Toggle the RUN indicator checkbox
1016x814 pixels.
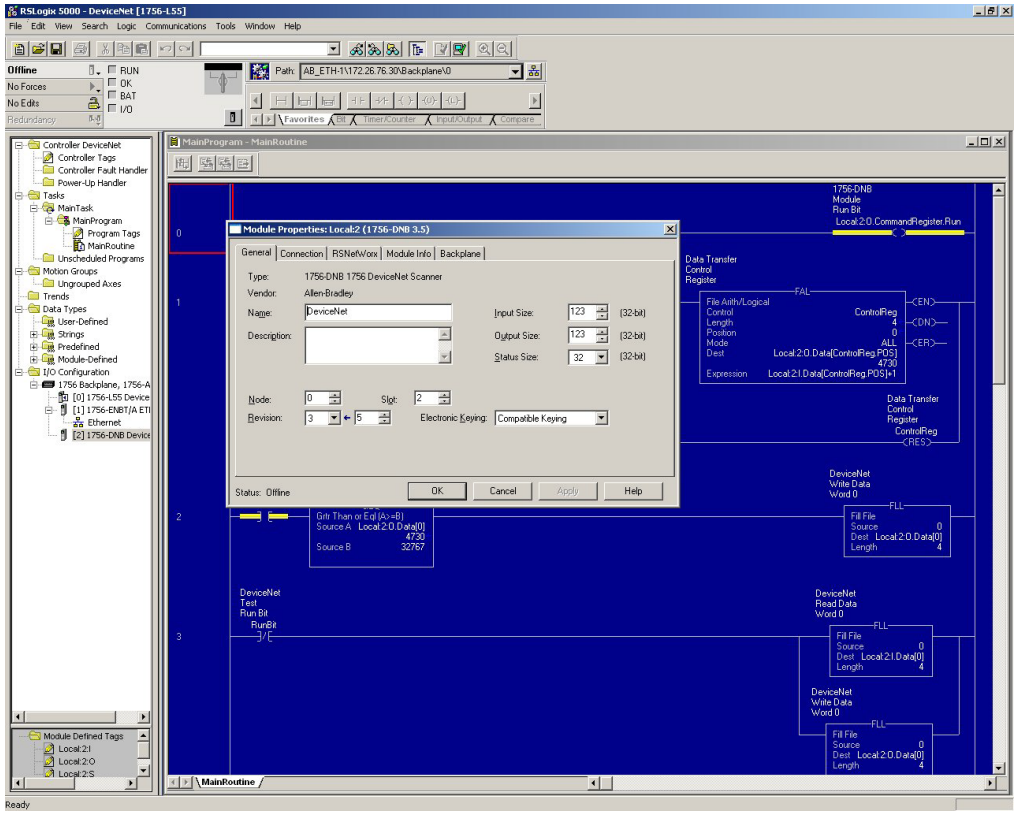click(113, 69)
